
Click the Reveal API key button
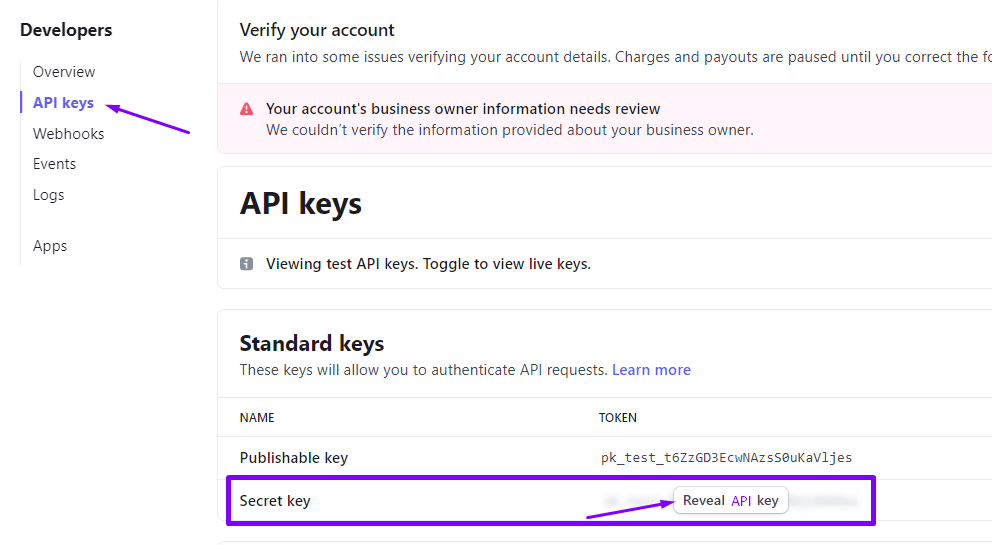tap(731, 500)
